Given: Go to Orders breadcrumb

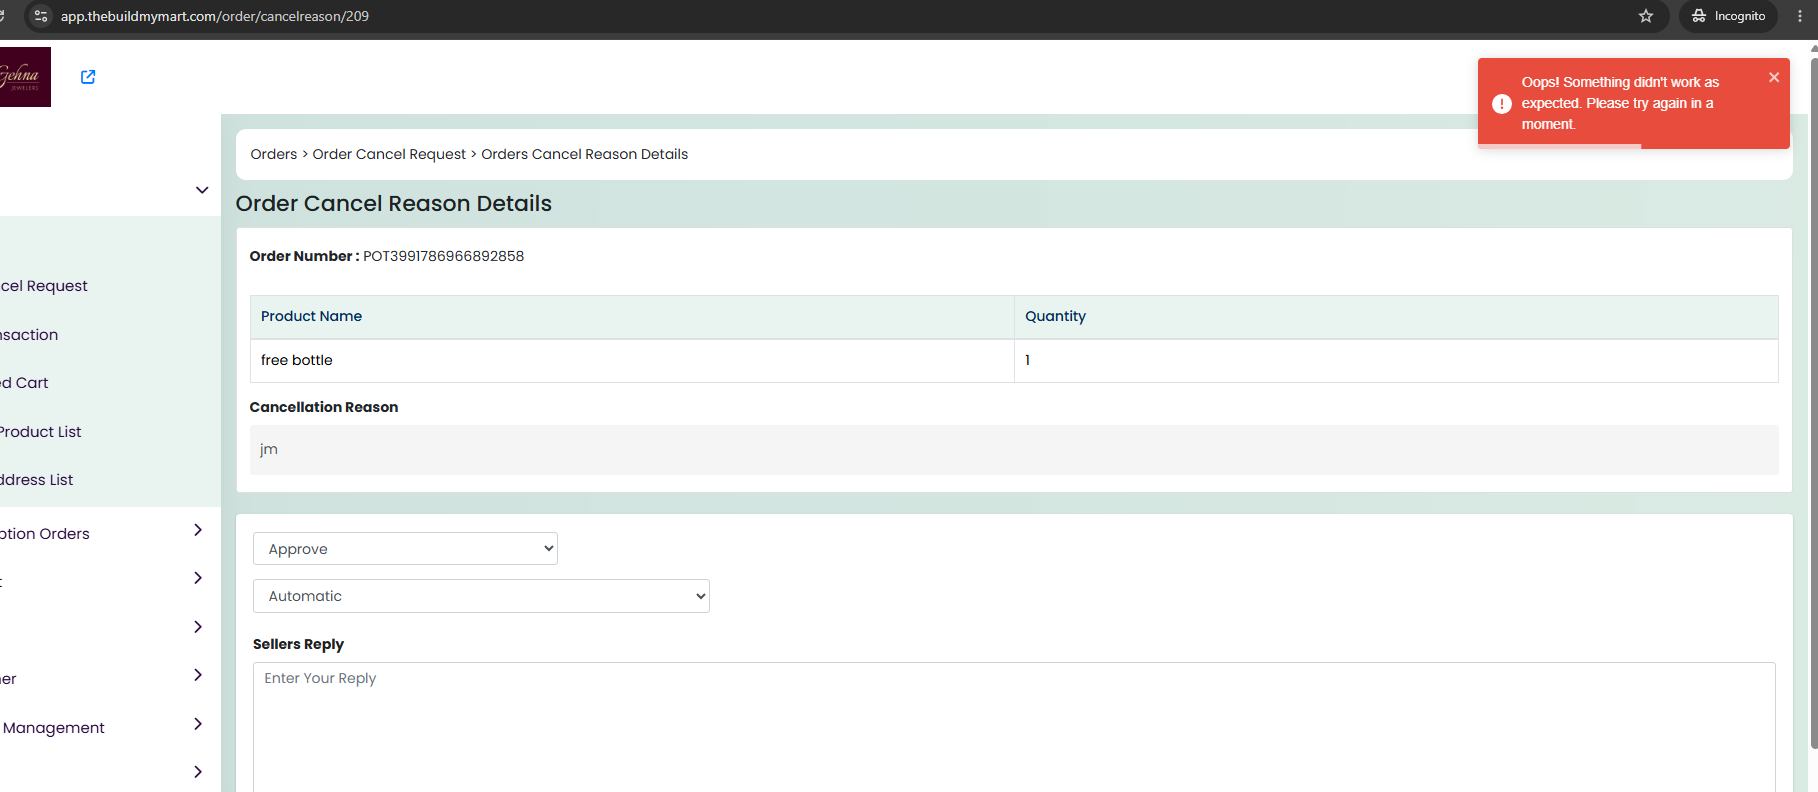Looking at the screenshot, I should [x=274, y=154].
